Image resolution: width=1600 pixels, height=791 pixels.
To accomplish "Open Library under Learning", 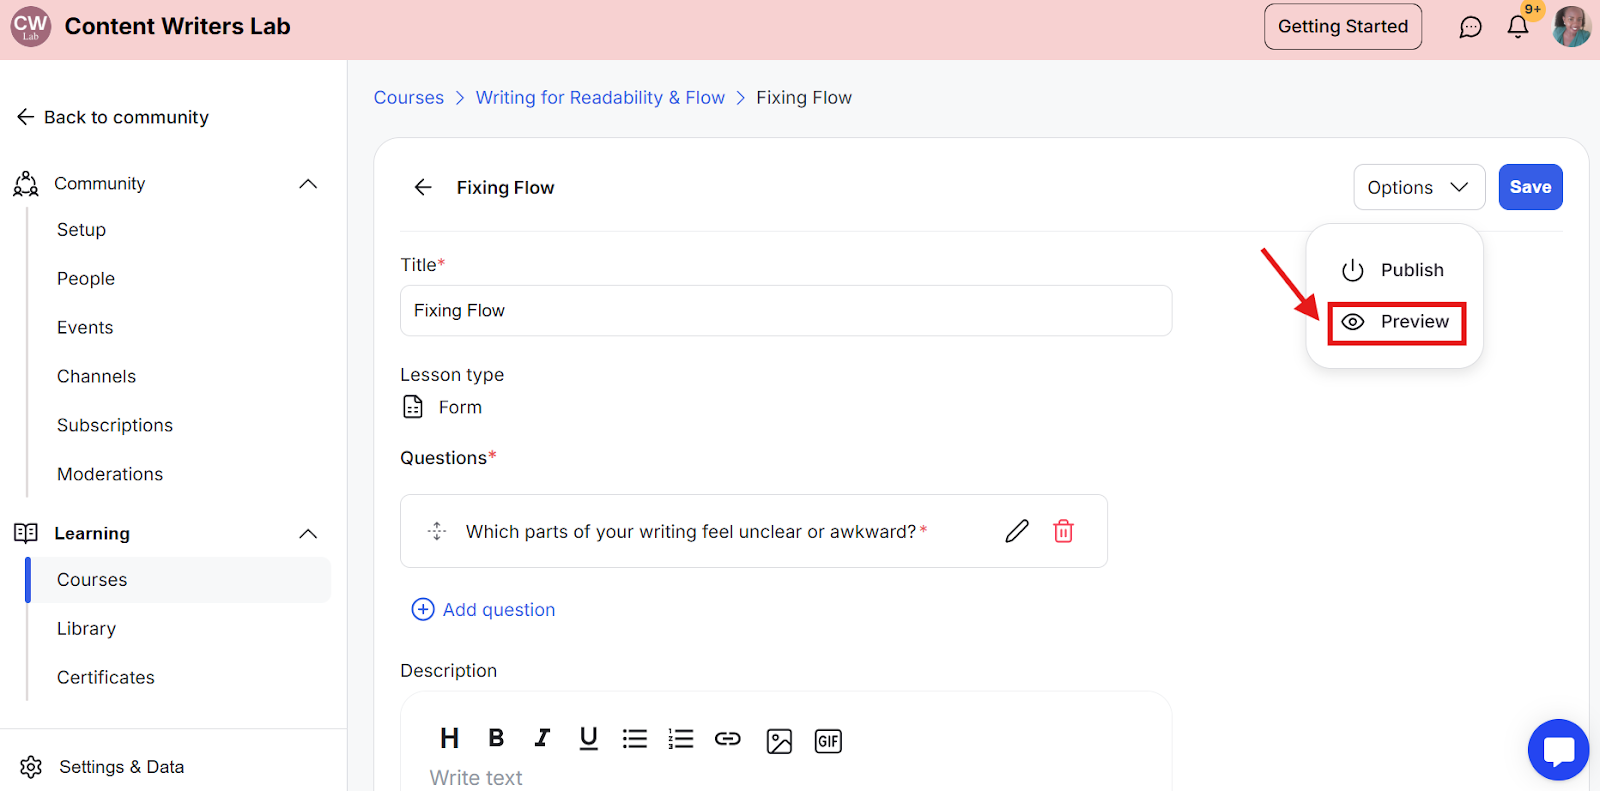I will (86, 629).
